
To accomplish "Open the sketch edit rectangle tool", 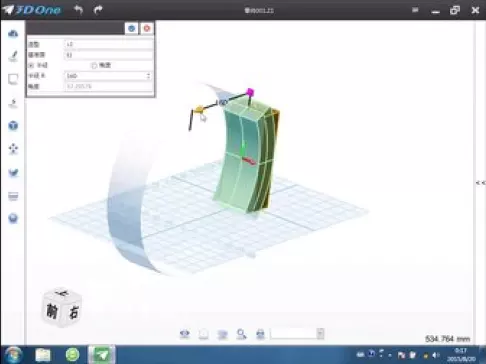I will pos(13,79).
